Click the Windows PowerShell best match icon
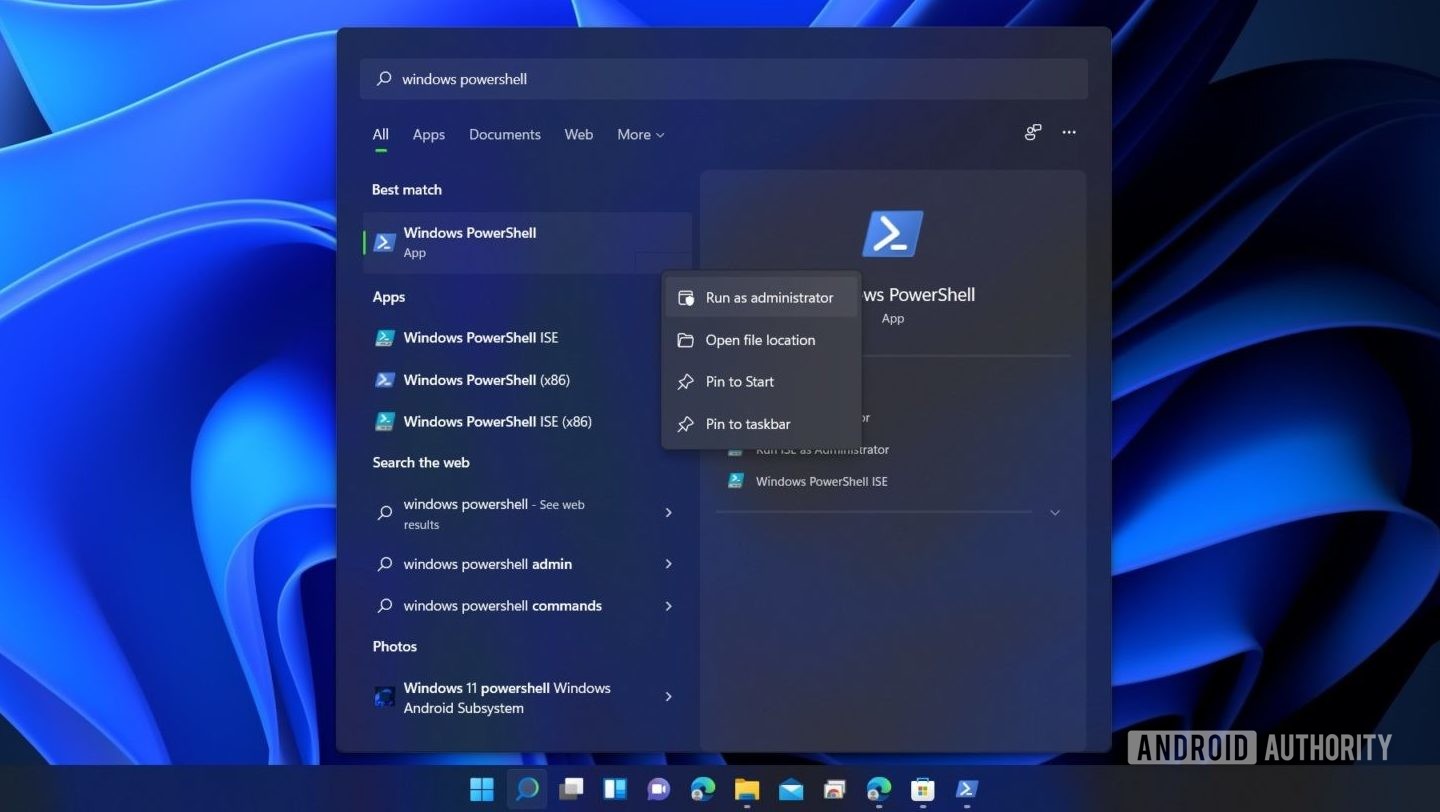1440x812 pixels. (384, 242)
